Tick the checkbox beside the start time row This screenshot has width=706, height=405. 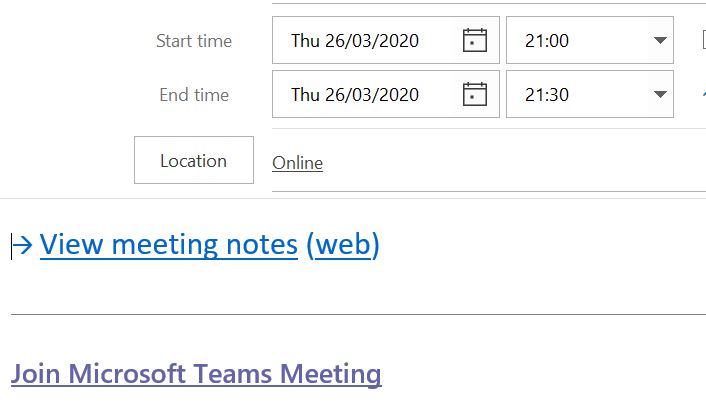pyautogui.click(x=703, y=41)
